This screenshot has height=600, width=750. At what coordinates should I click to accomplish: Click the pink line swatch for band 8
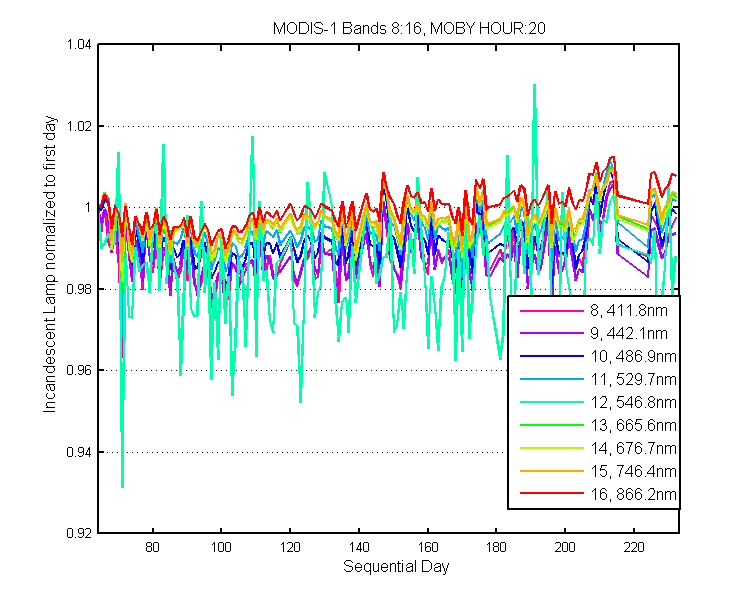point(552,311)
